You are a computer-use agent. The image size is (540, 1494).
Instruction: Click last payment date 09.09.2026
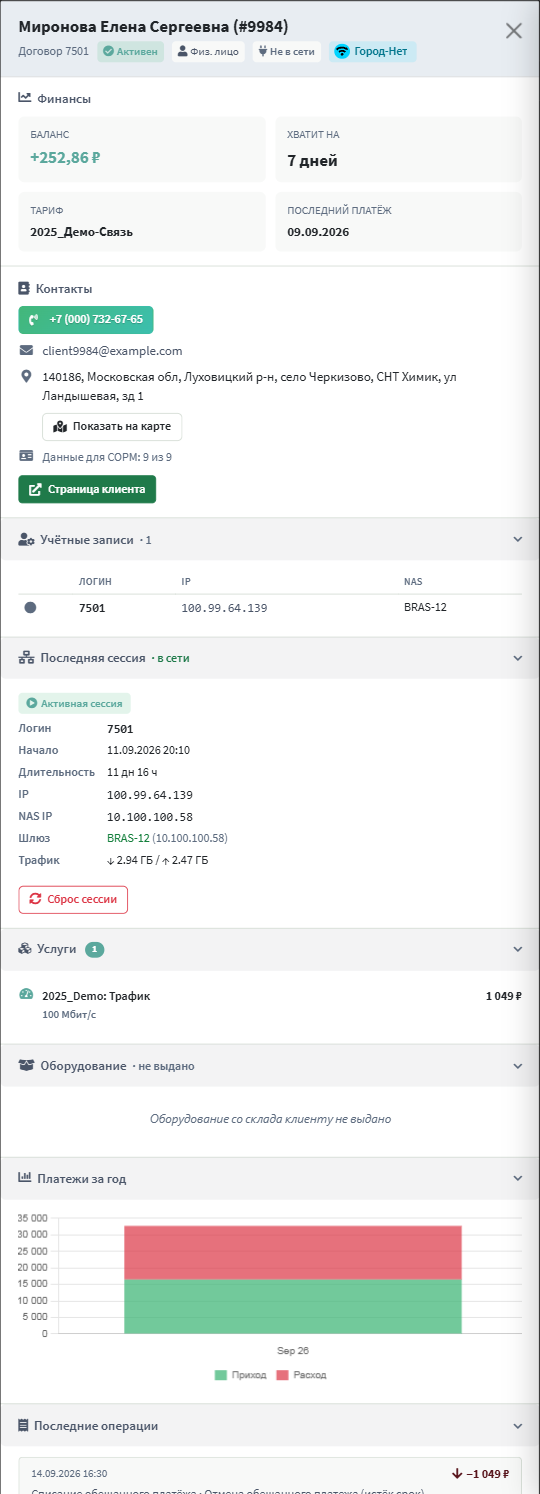[x=318, y=232]
